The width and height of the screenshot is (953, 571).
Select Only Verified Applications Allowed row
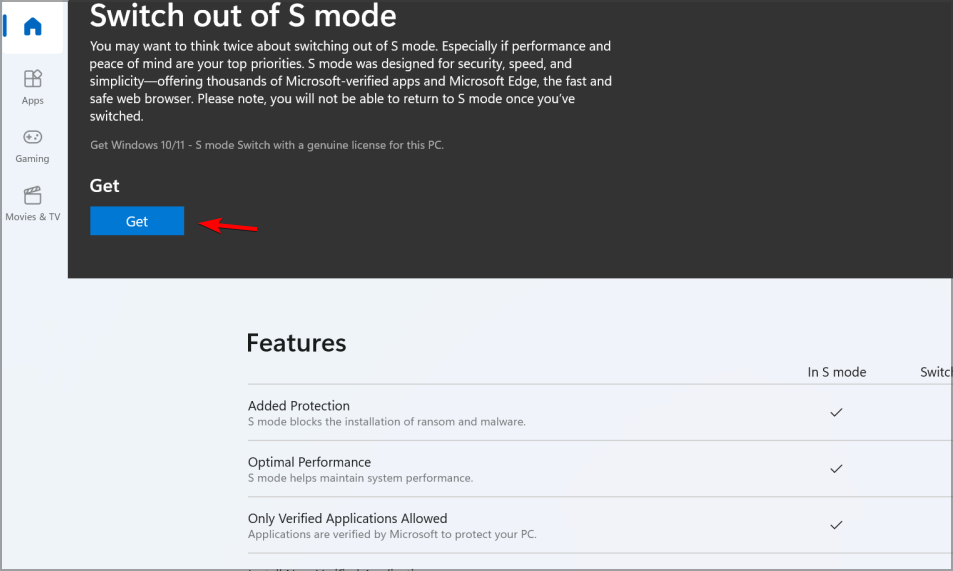(x=347, y=518)
